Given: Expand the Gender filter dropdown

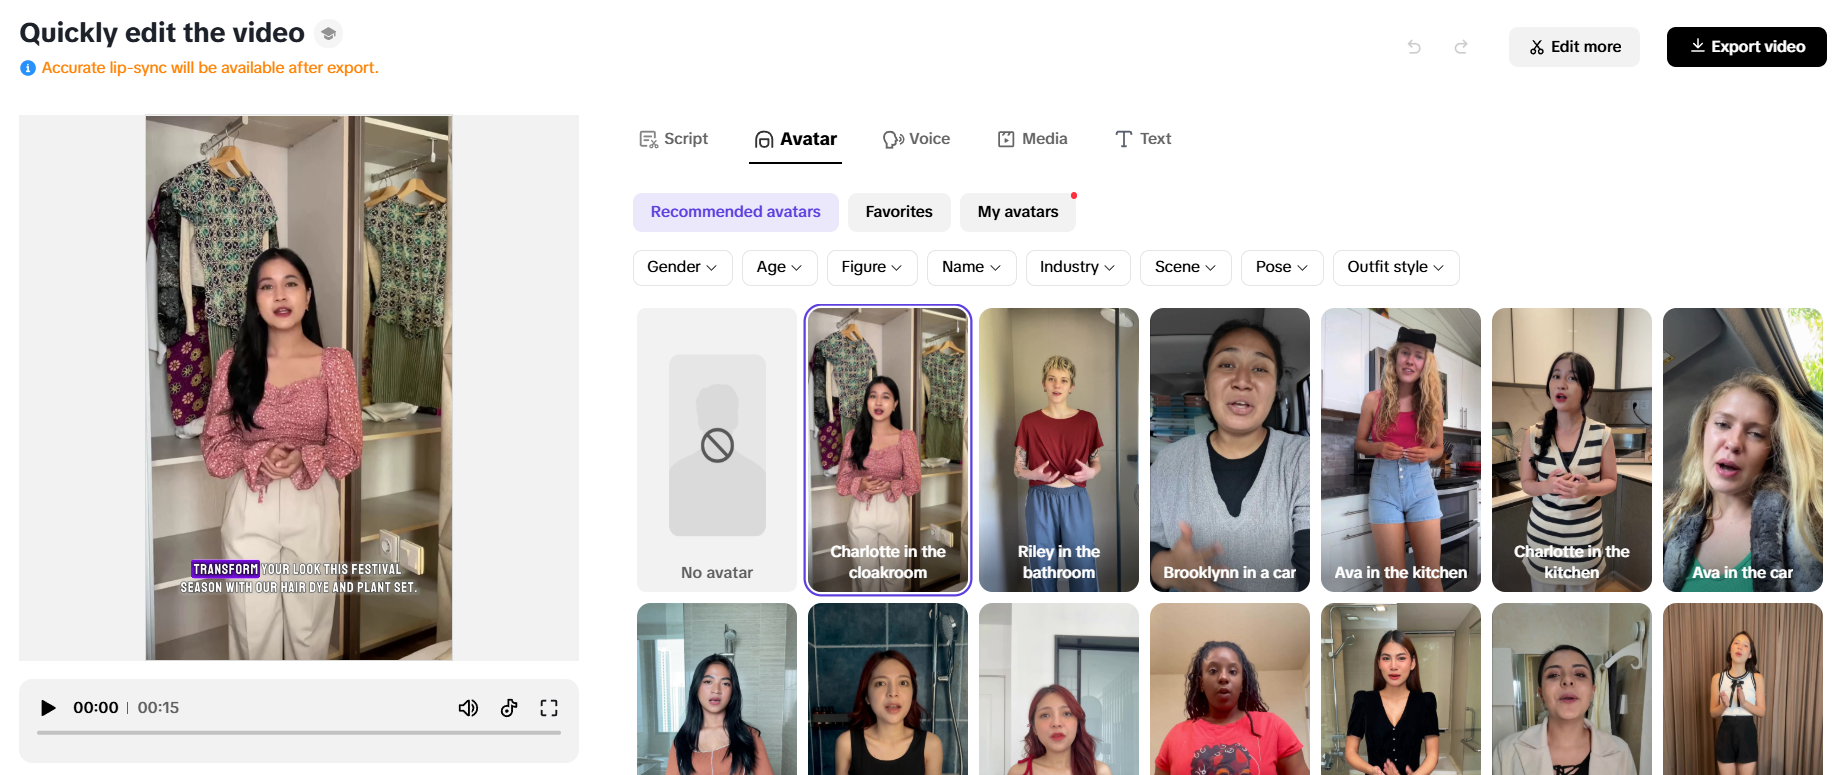Looking at the screenshot, I should (x=682, y=267).
